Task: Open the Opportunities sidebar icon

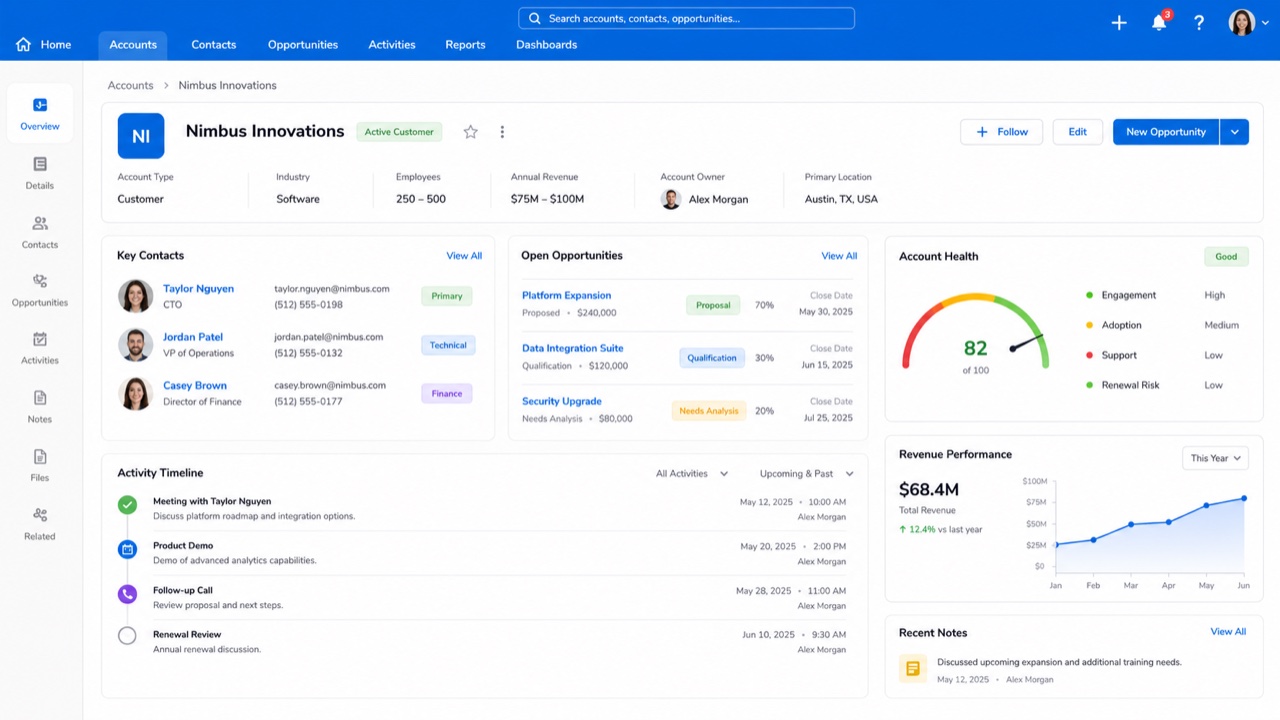Action: [40, 281]
